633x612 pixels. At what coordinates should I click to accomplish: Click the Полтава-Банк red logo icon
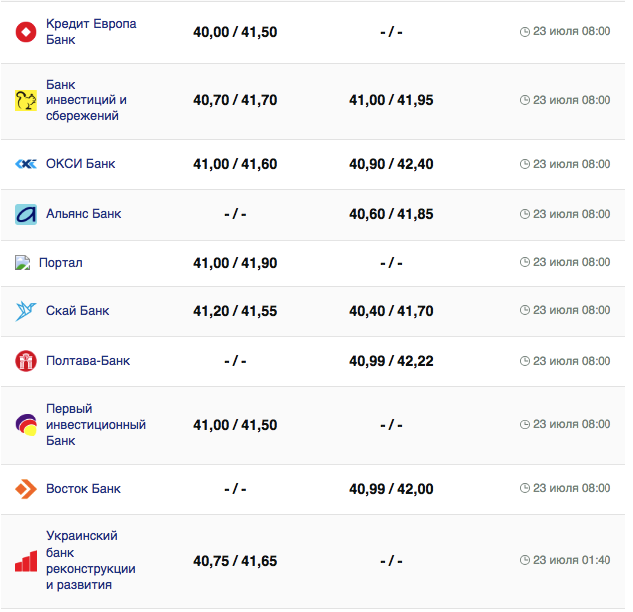[x=26, y=361]
